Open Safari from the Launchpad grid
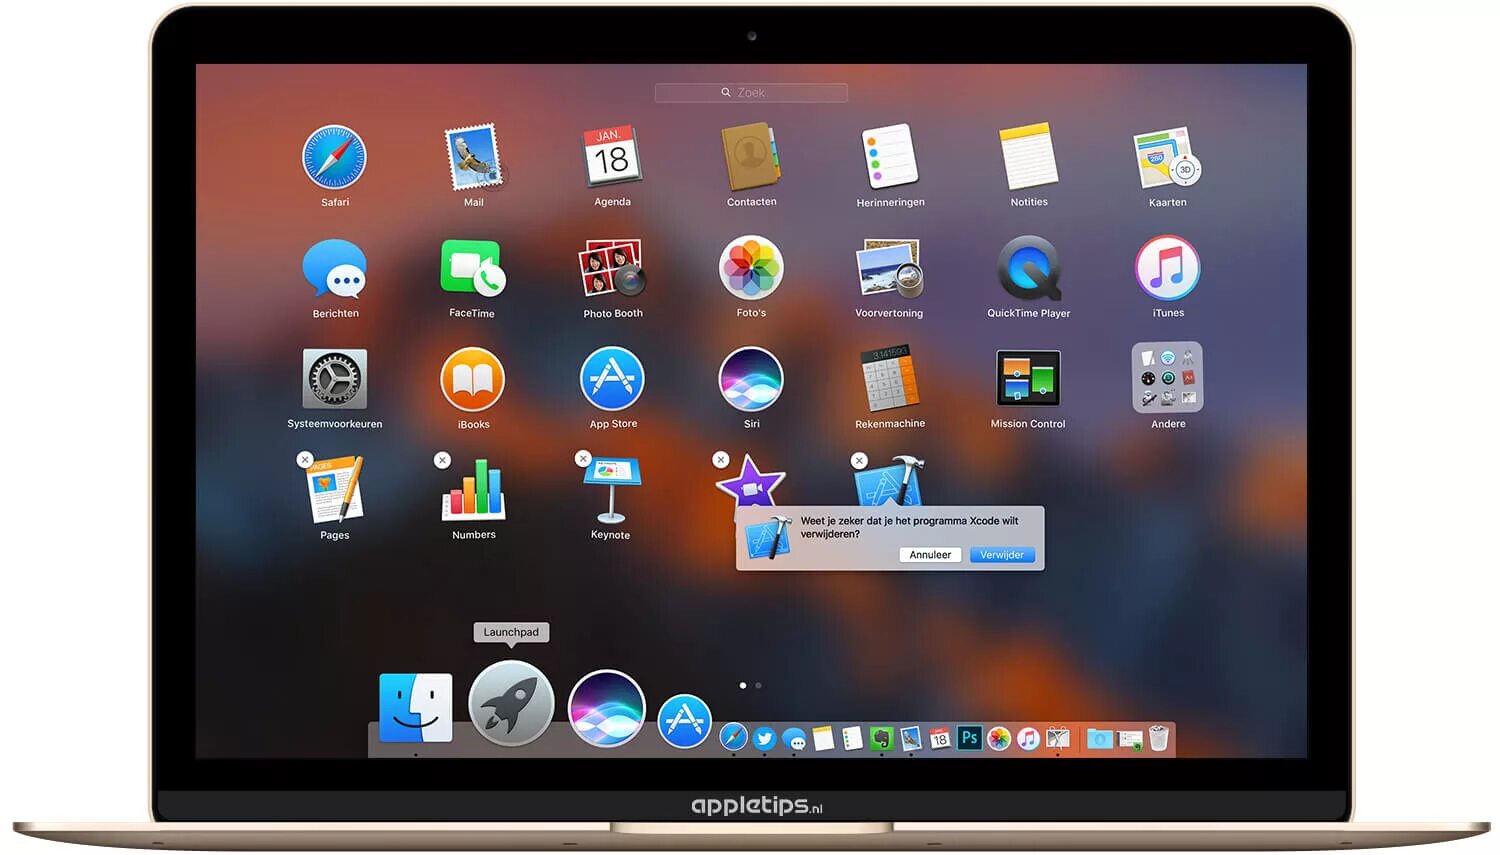1500x855 pixels. pyautogui.click(x=334, y=157)
